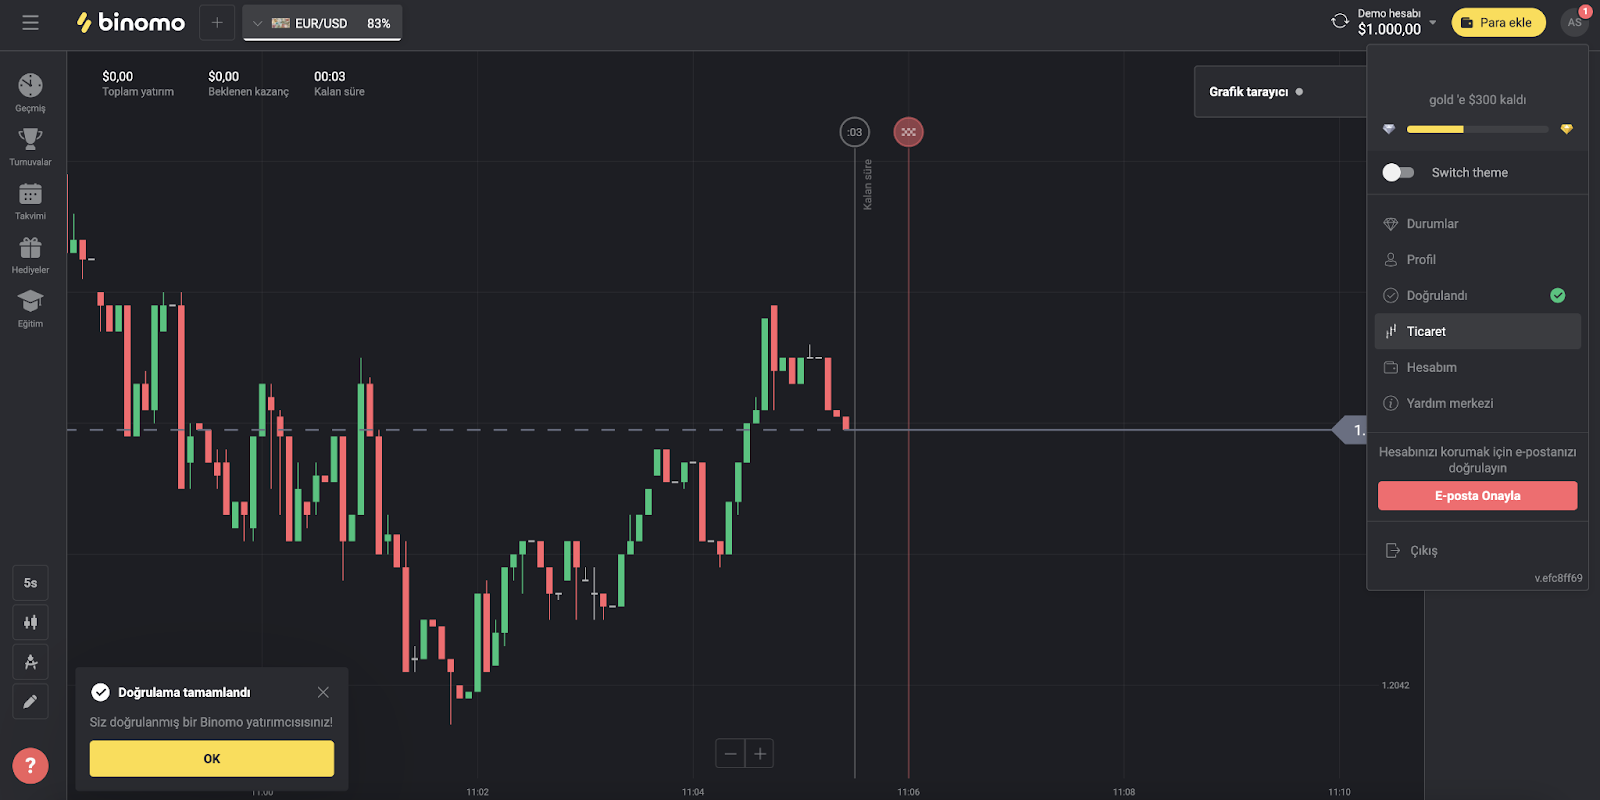Screen dimensions: 1600x800
Task: Add a new asset tab
Action: coord(217,23)
